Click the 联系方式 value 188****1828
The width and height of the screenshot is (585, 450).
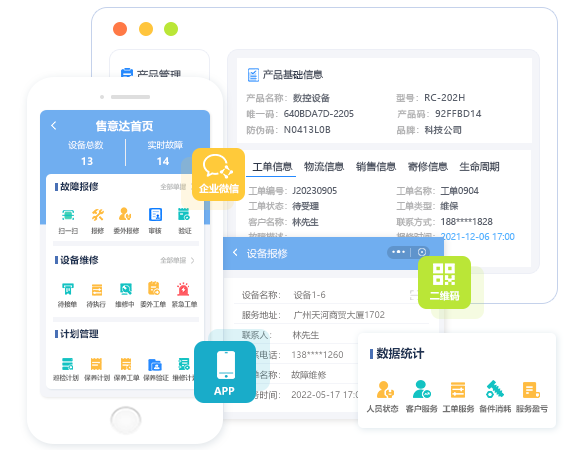pyautogui.click(x=467, y=222)
